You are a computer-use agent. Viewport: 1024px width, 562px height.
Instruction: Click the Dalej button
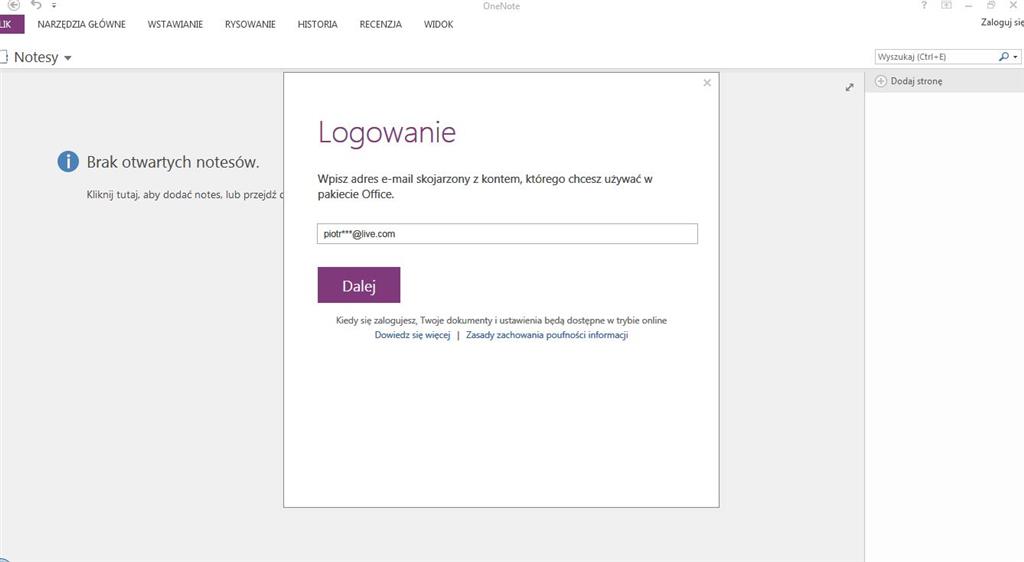point(359,285)
